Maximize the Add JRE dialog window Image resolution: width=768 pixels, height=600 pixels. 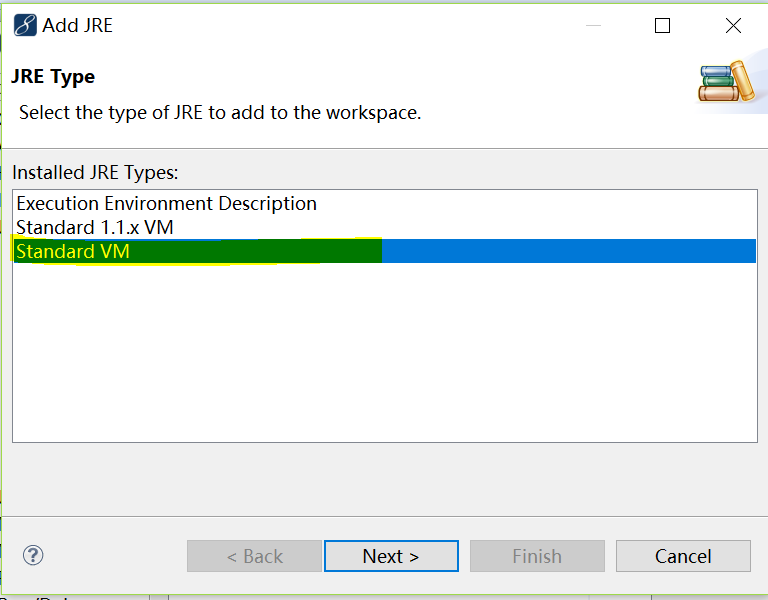tap(662, 25)
